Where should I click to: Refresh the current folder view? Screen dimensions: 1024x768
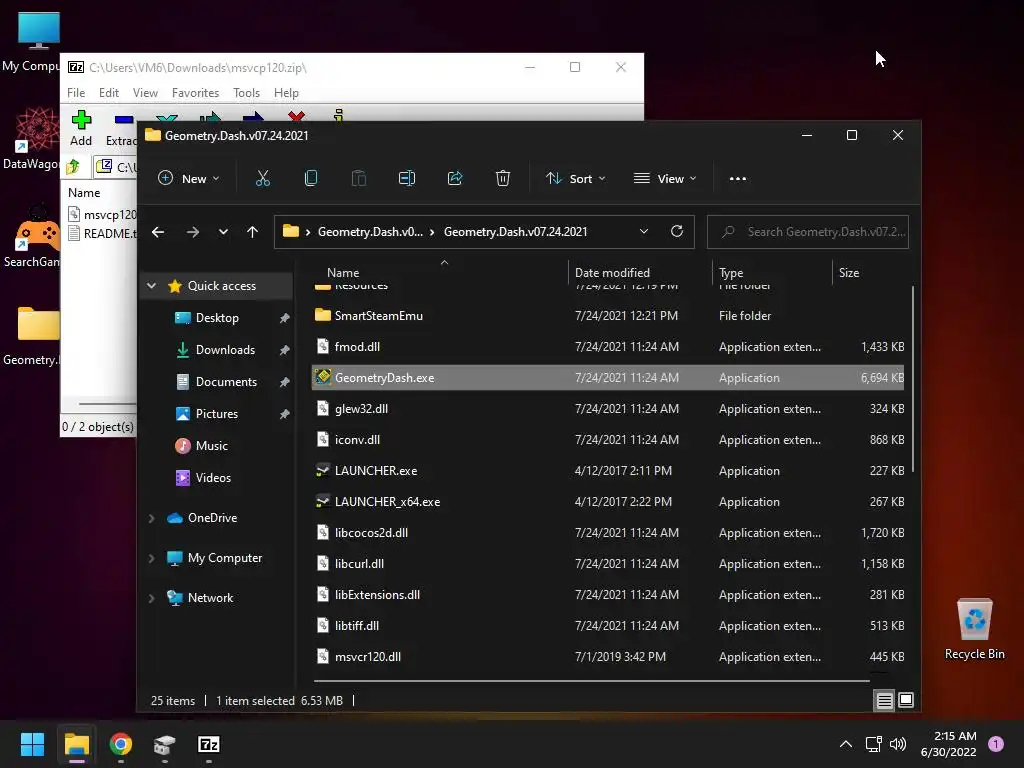[677, 231]
